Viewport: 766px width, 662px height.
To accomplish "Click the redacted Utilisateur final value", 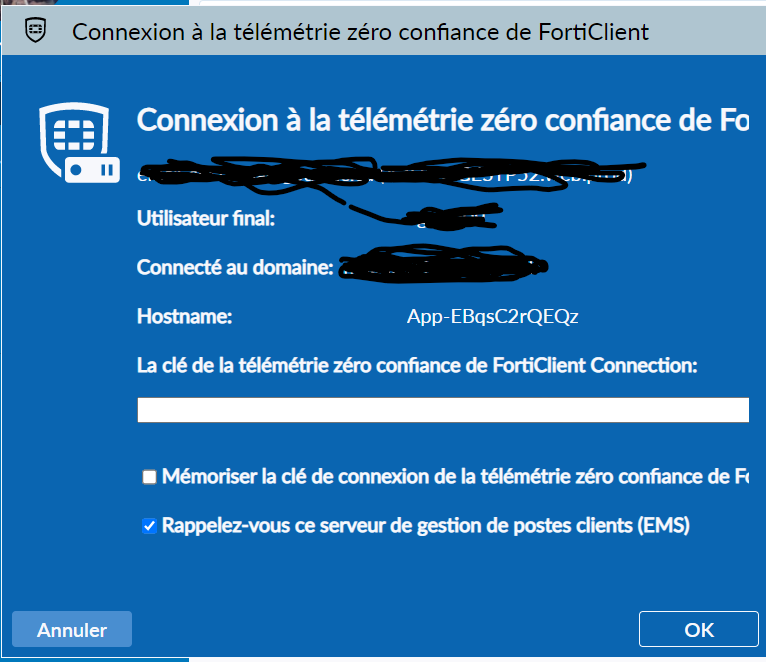I will (448, 216).
